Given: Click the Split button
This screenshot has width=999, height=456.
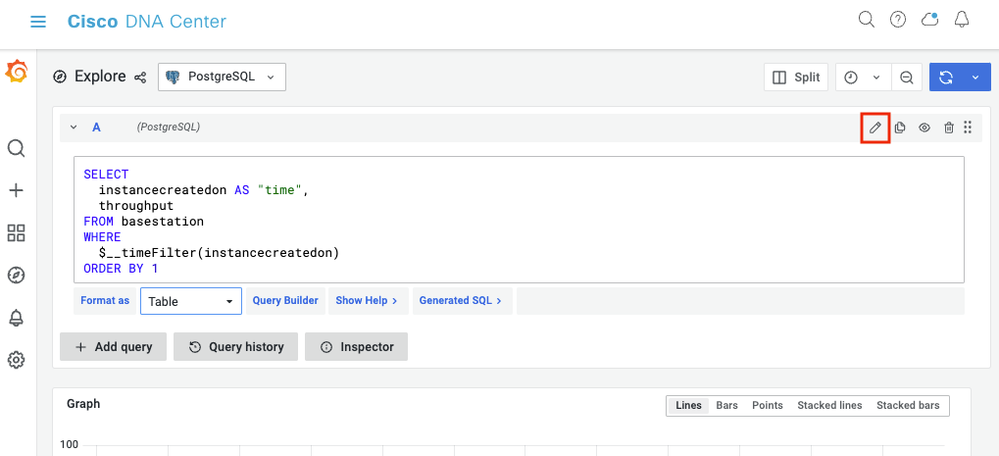Looking at the screenshot, I should pyautogui.click(x=796, y=77).
